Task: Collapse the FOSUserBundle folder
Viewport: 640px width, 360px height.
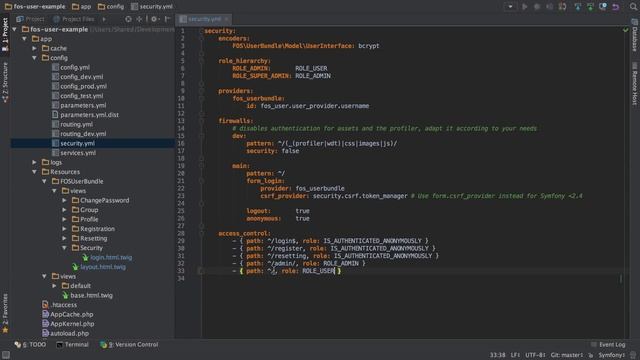Action: [44, 181]
